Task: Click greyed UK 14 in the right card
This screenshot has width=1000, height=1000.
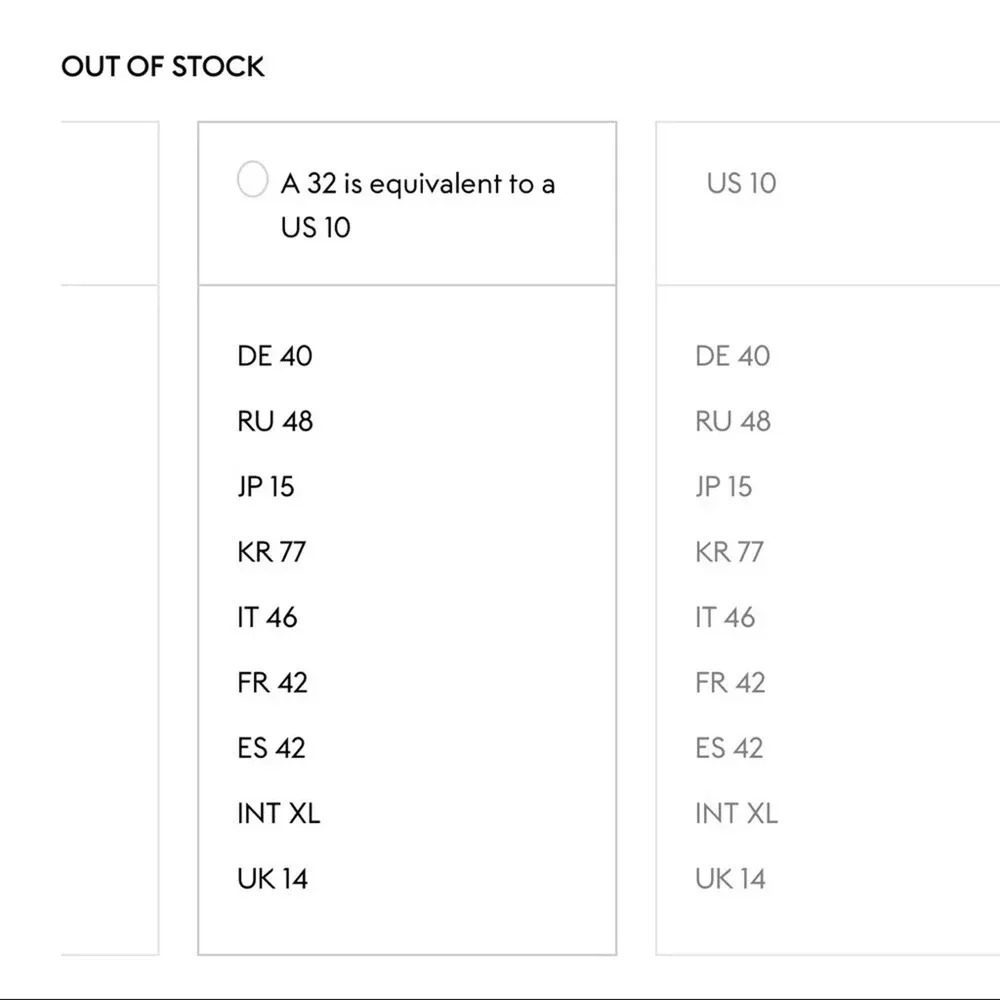Action: (x=730, y=879)
